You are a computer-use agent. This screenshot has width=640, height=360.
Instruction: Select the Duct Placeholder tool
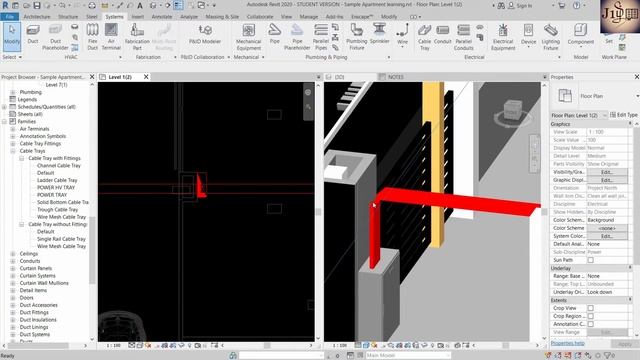coord(55,37)
